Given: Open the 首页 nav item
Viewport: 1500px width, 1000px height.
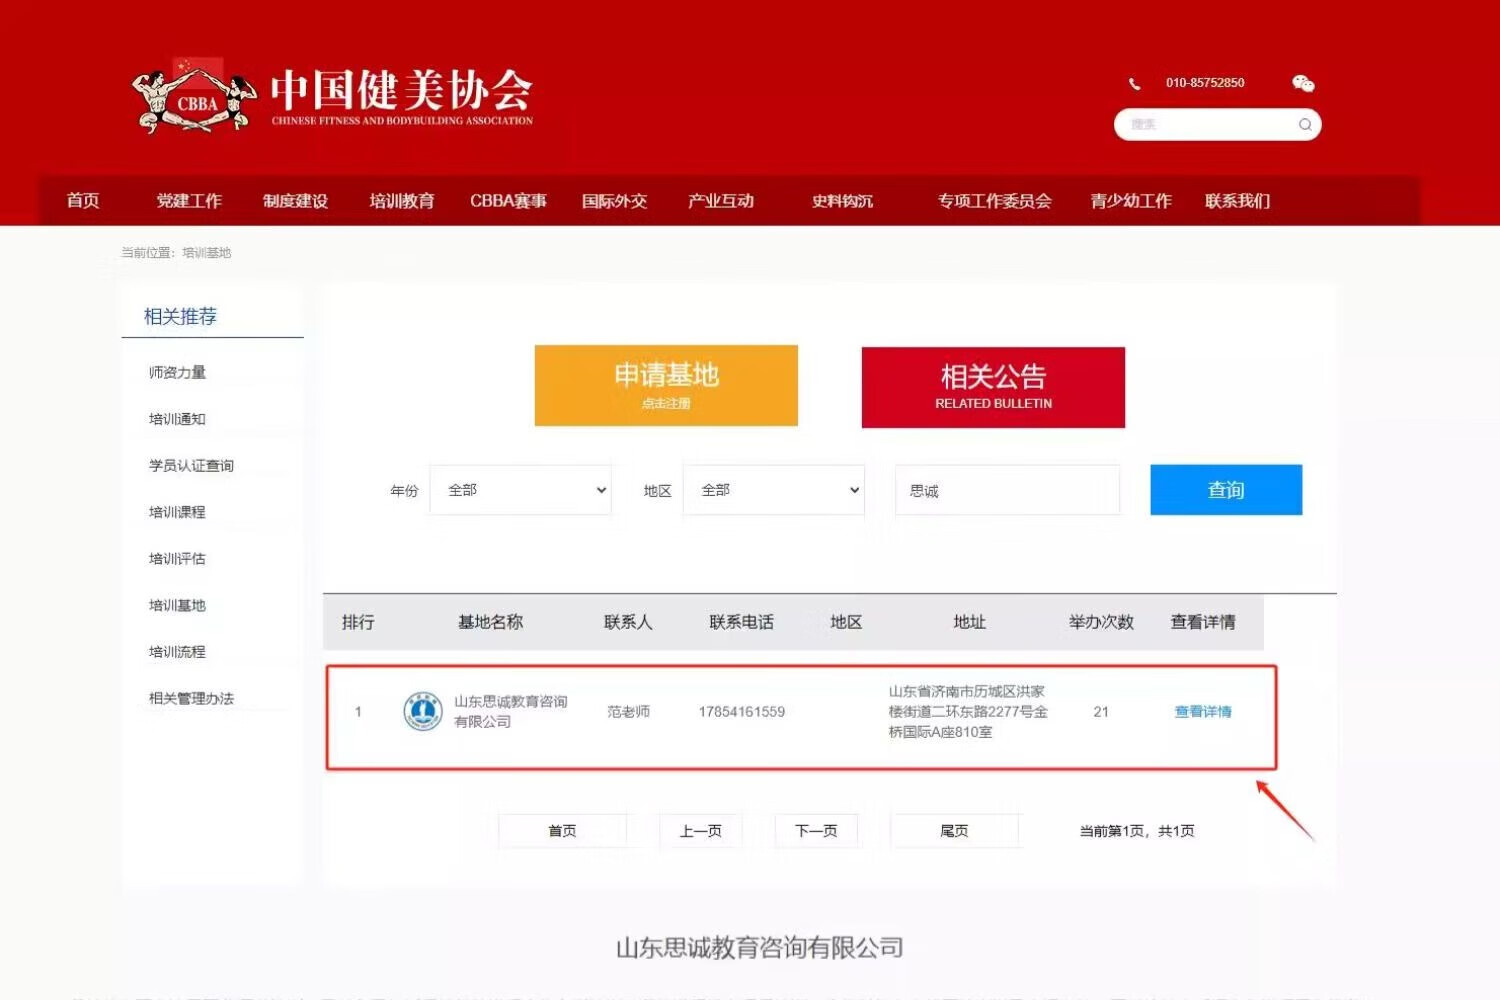Looking at the screenshot, I should tap(83, 201).
